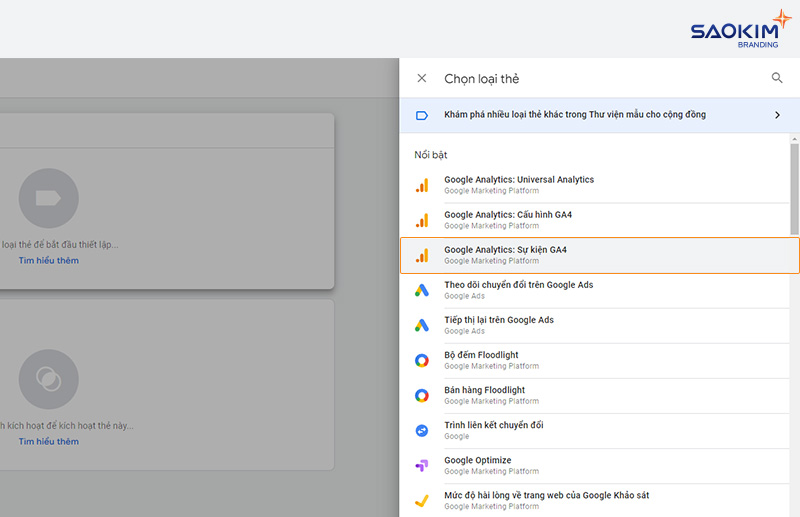Screen dimensions: 800x517
Task: Click Google Ads icon for remarketing tag
Action: pos(422,326)
